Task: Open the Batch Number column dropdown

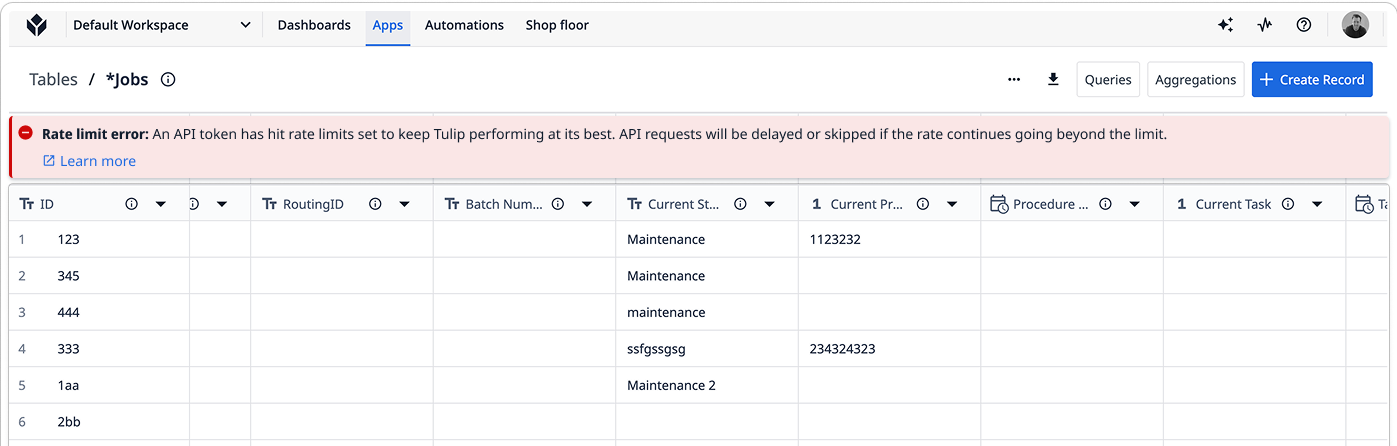Action: pos(587,204)
